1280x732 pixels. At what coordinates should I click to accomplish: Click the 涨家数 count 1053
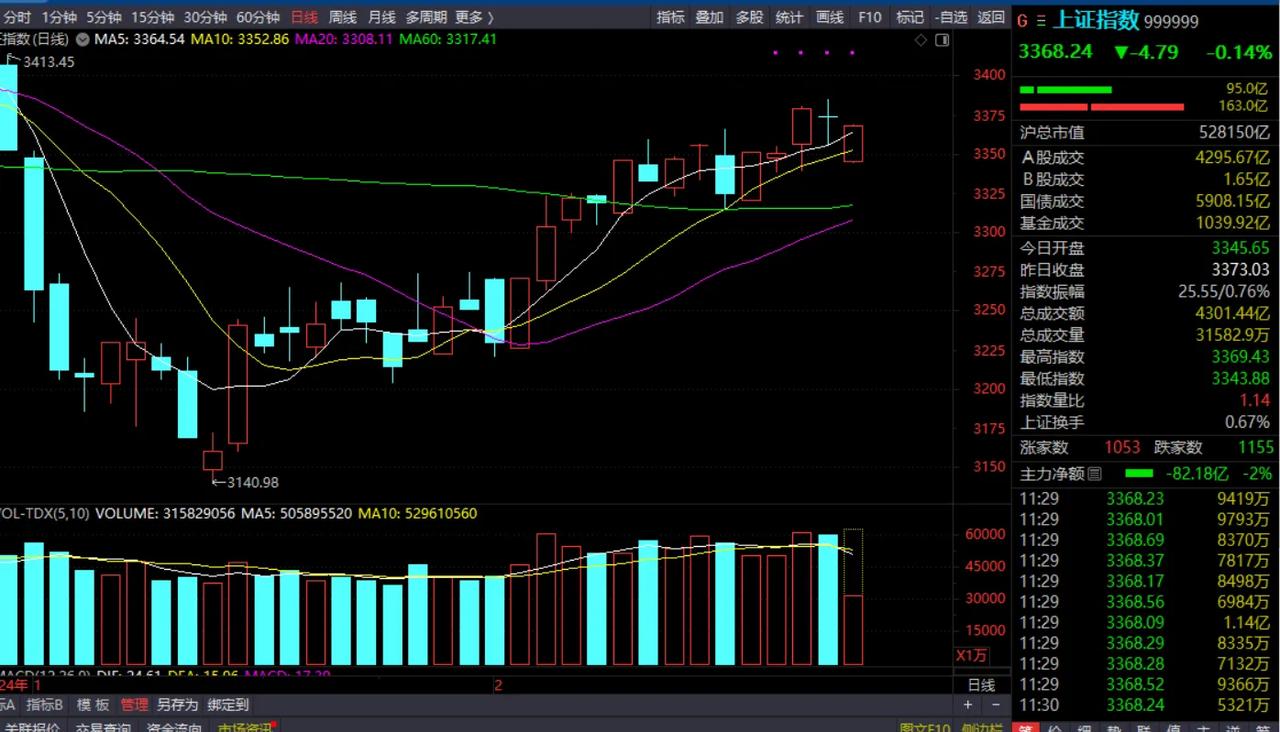click(1122, 448)
